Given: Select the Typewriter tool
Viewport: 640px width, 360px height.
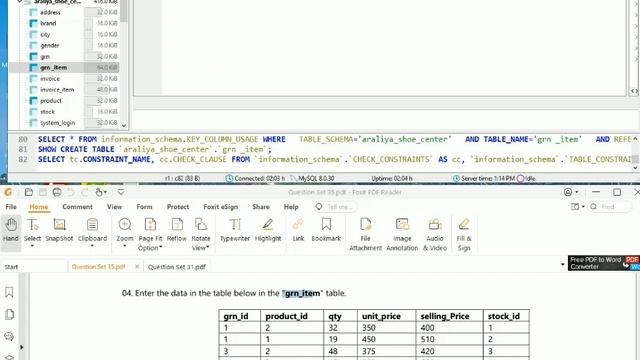Looking at the screenshot, I should tap(235, 229).
